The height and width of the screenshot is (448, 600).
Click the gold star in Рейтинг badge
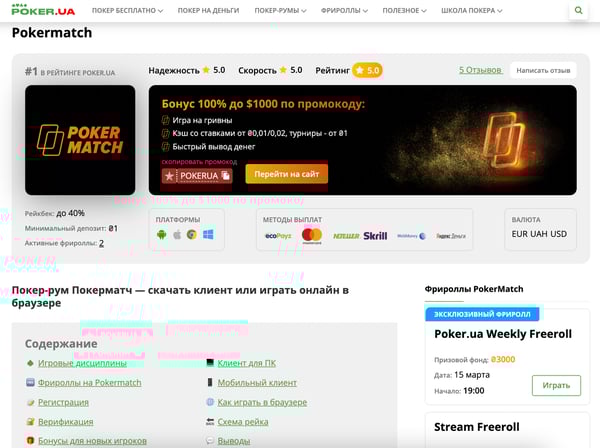pos(359,70)
